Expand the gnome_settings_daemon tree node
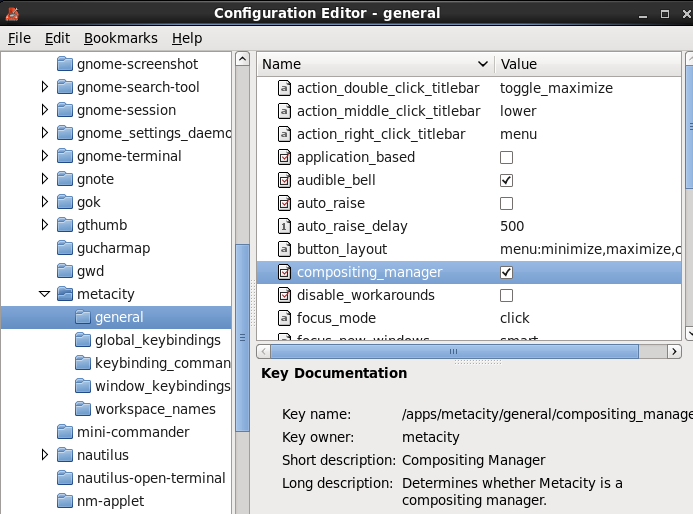This screenshot has height=514, width=693. (45, 133)
